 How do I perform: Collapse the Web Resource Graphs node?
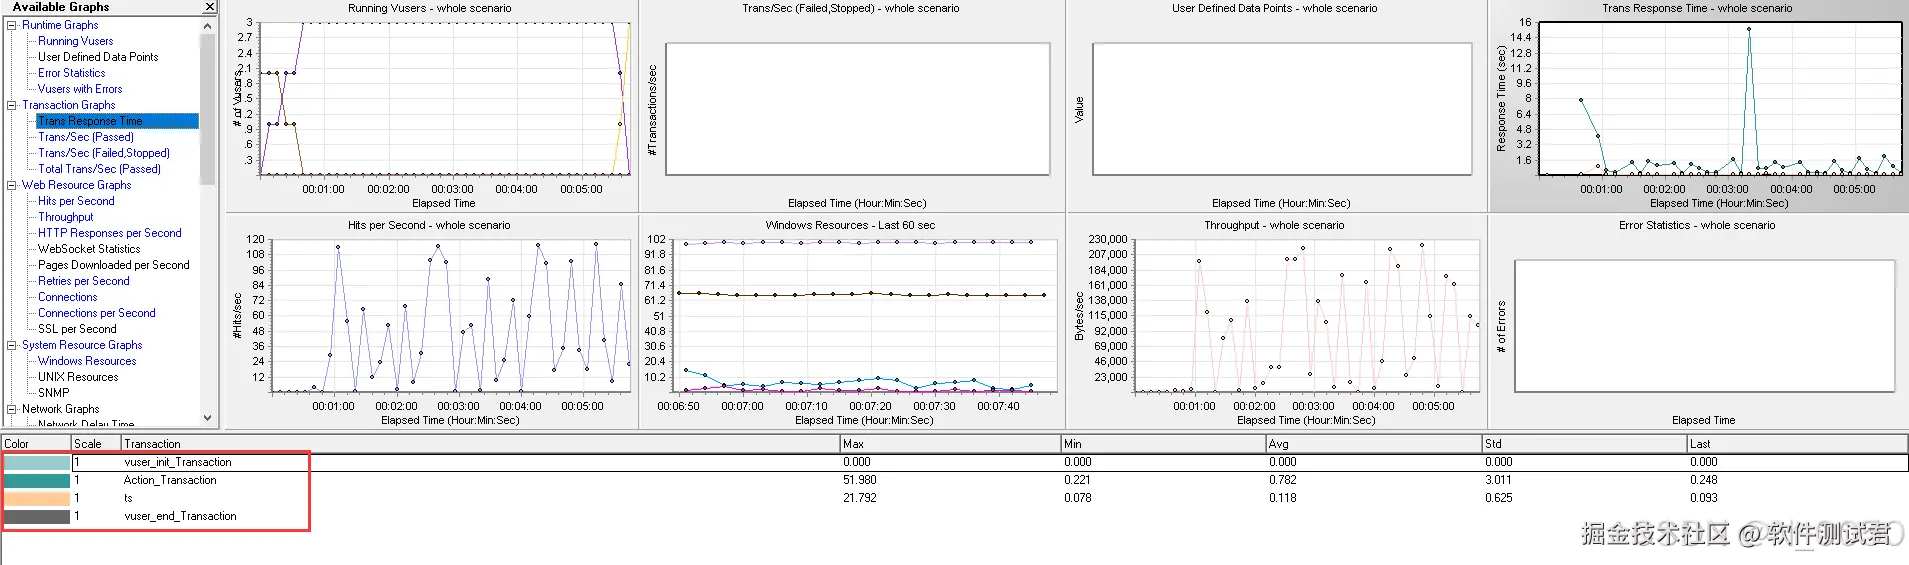coord(12,185)
